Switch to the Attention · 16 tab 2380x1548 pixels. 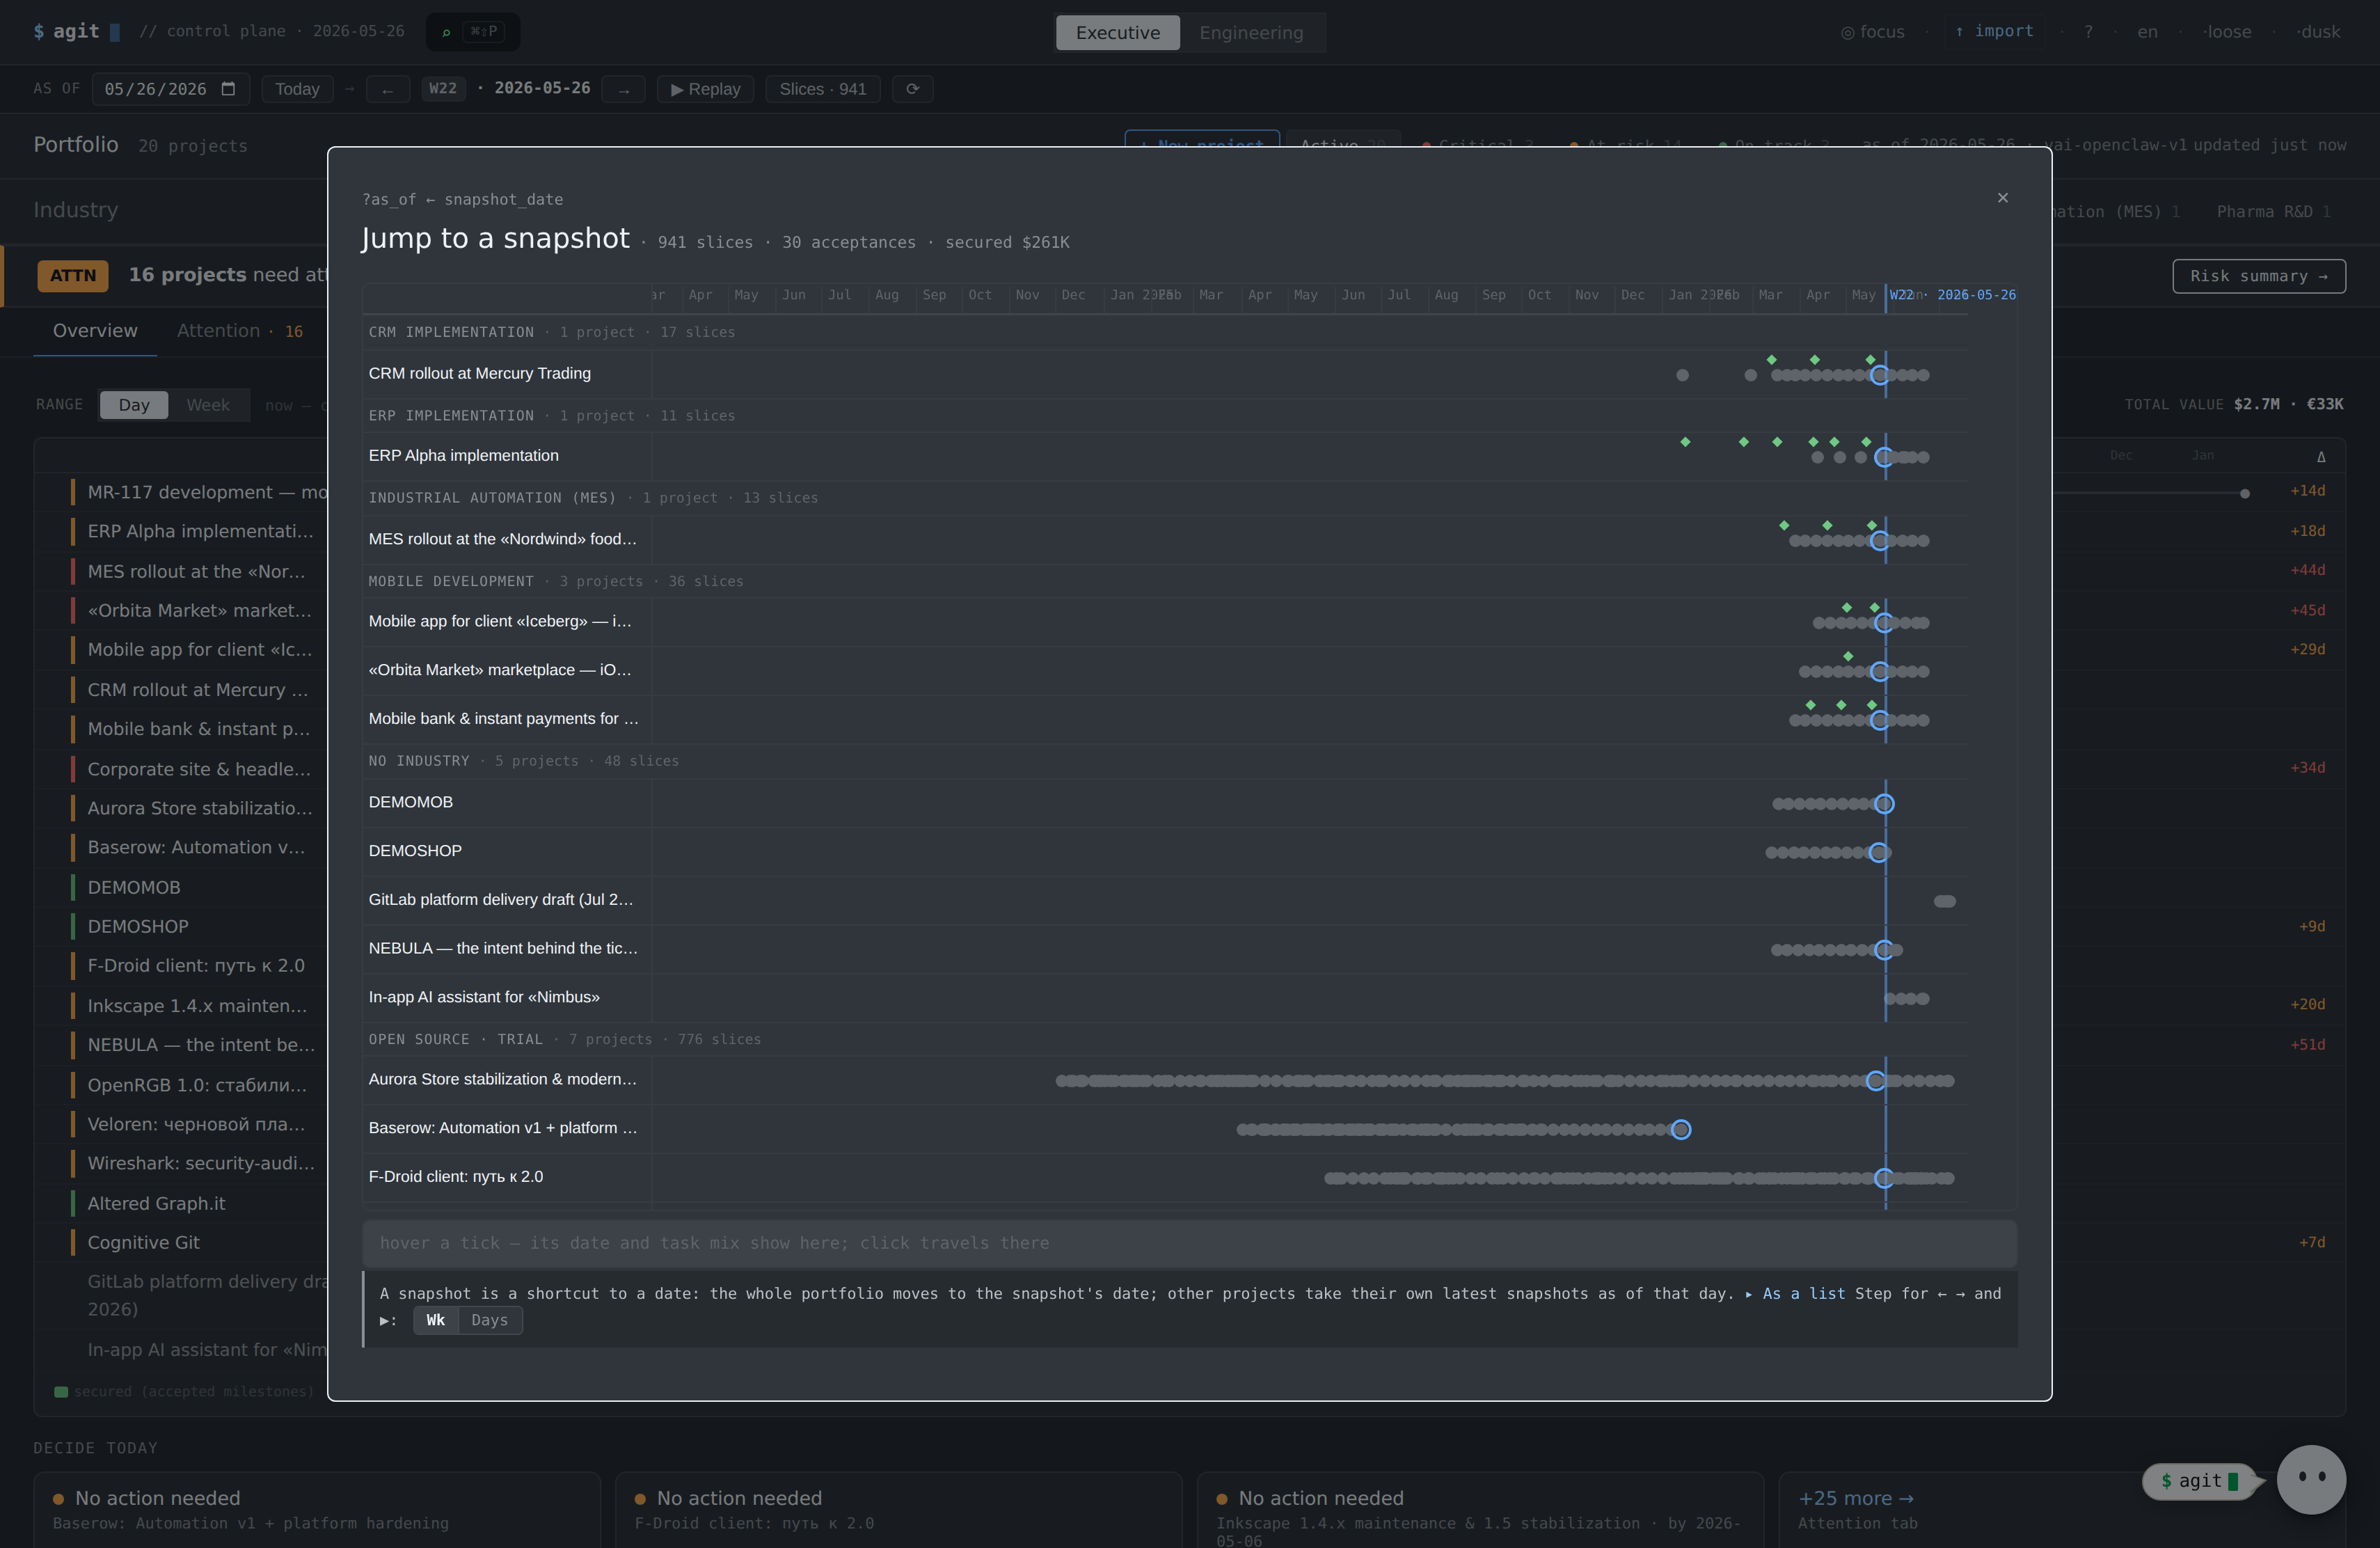click(240, 331)
